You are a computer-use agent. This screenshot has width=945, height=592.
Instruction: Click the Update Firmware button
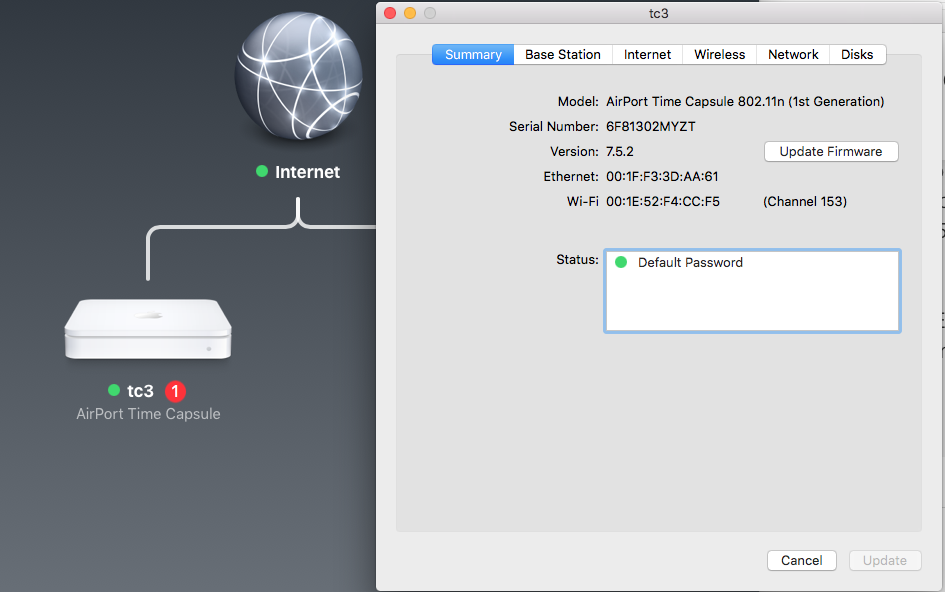pos(831,151)
